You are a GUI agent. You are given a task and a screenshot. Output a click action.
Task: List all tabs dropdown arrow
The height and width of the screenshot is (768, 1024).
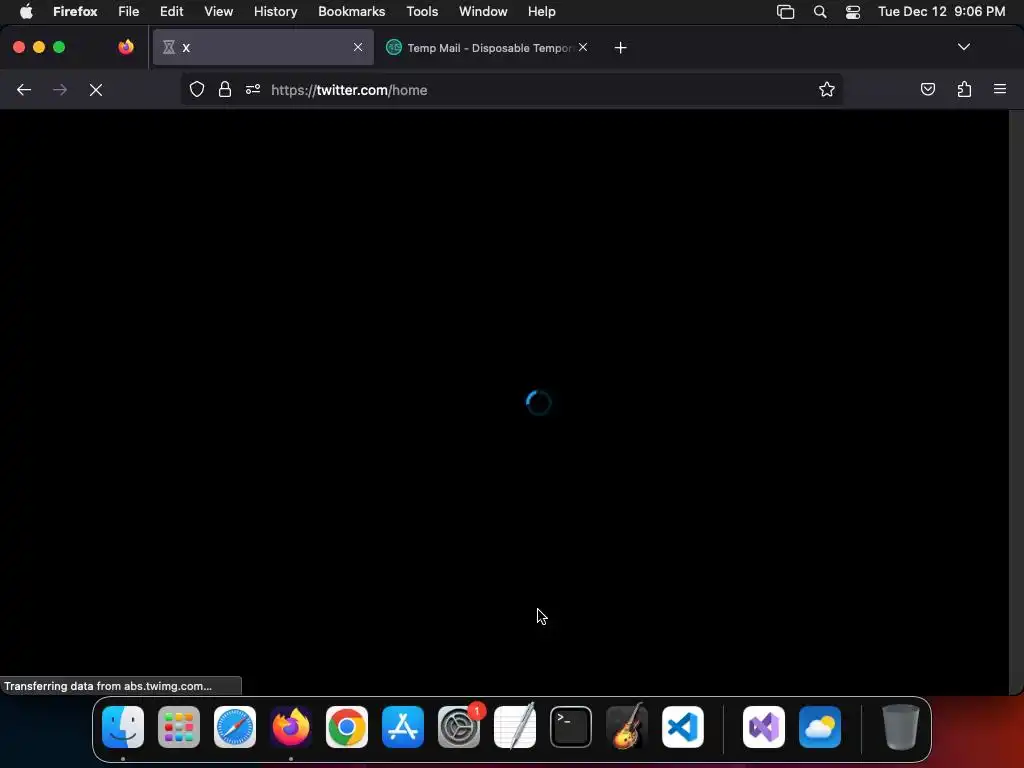tap(964, 47)
